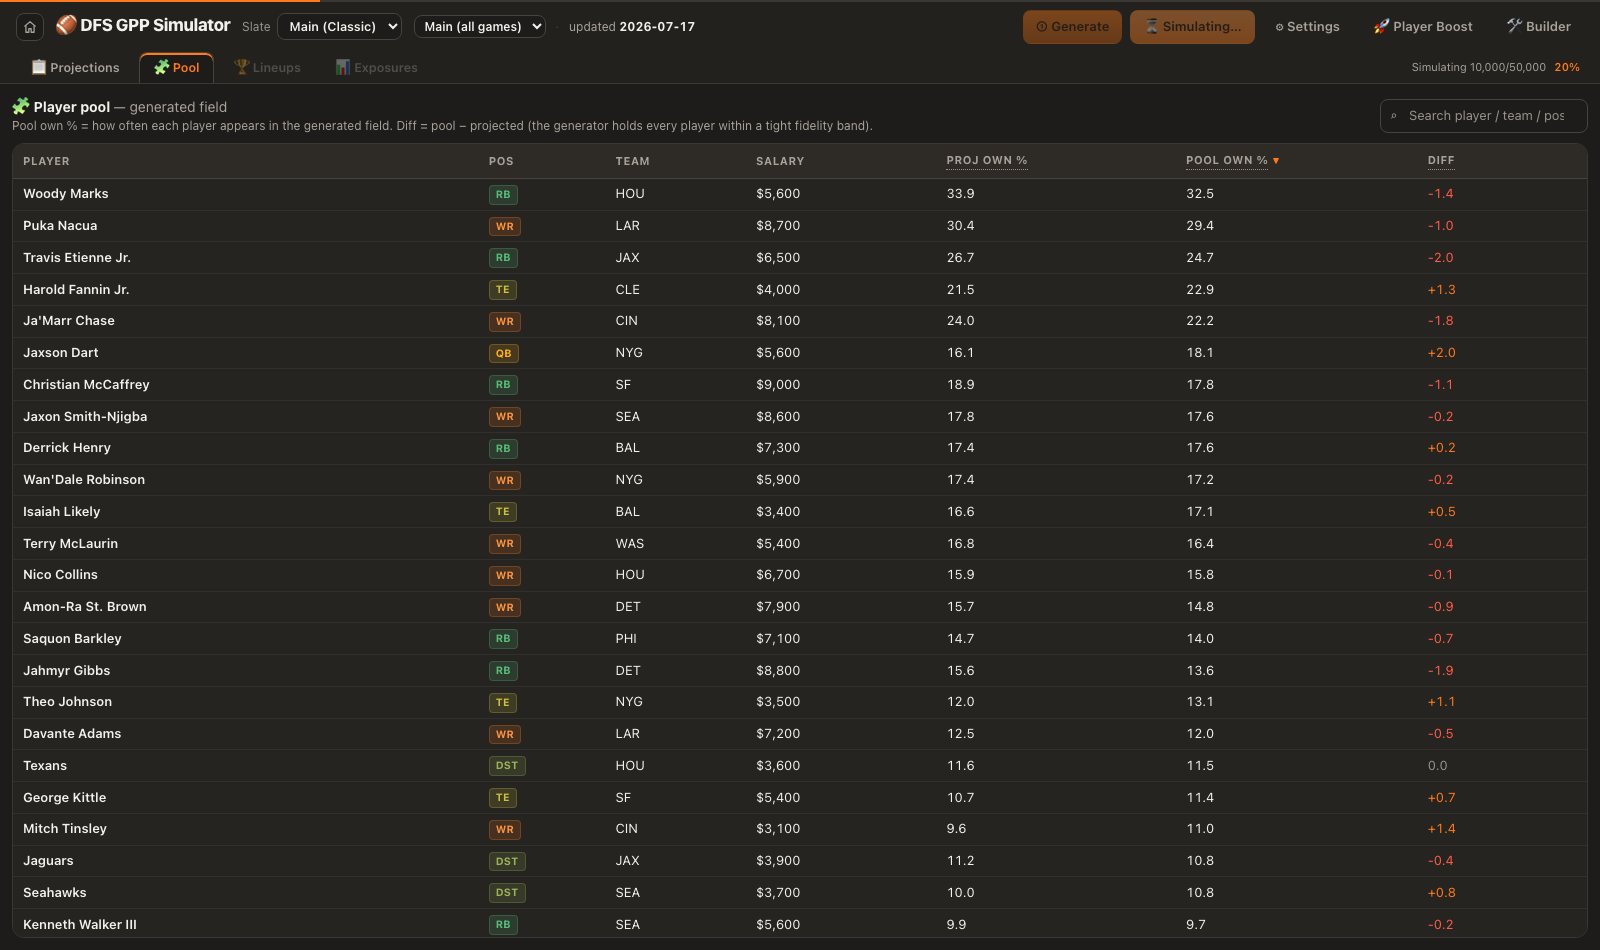Click DST badge for Texans

507,766
